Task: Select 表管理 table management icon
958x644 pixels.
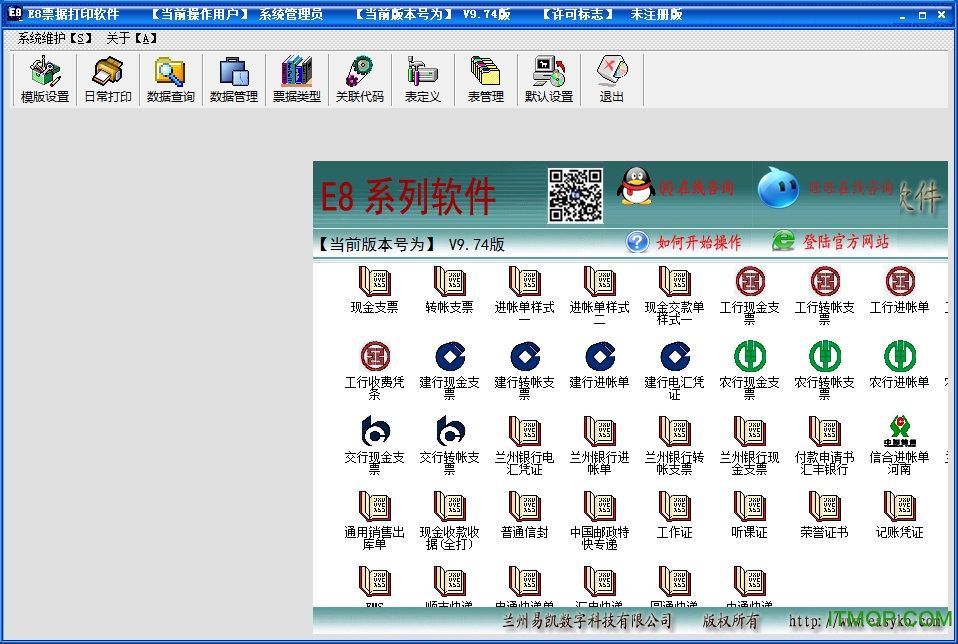Action: click(485, 80)
